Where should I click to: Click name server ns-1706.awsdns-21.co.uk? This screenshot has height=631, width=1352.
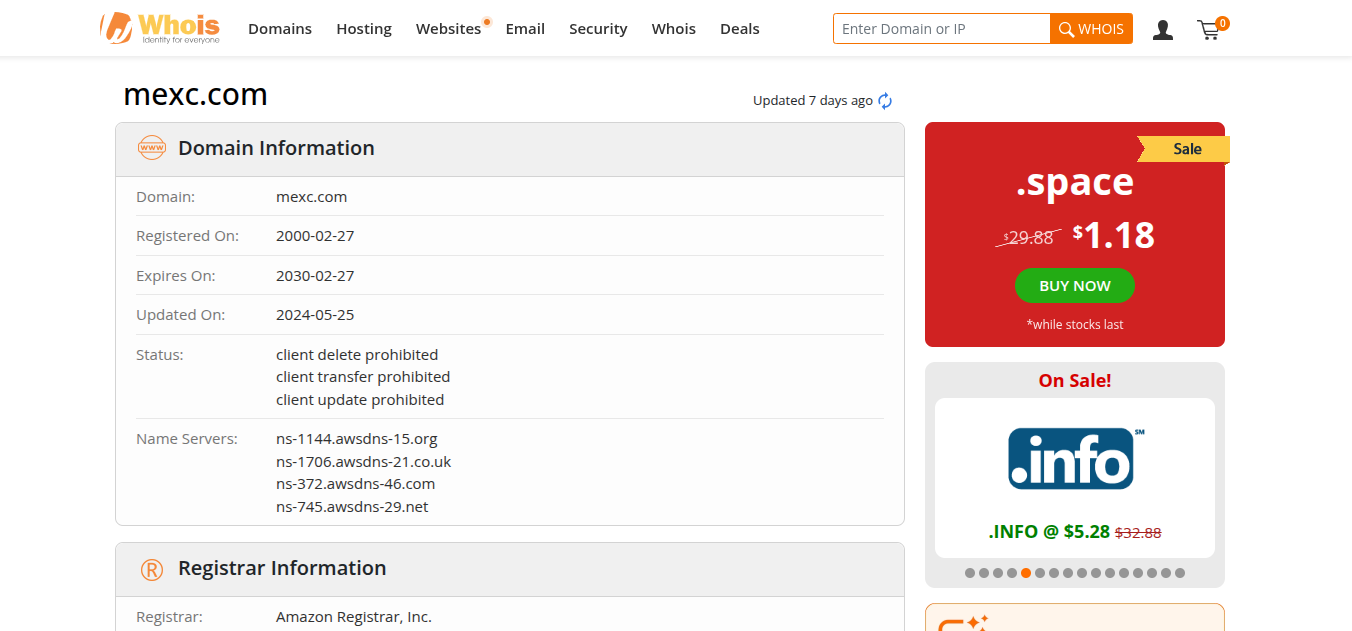[x=364, y=462]
